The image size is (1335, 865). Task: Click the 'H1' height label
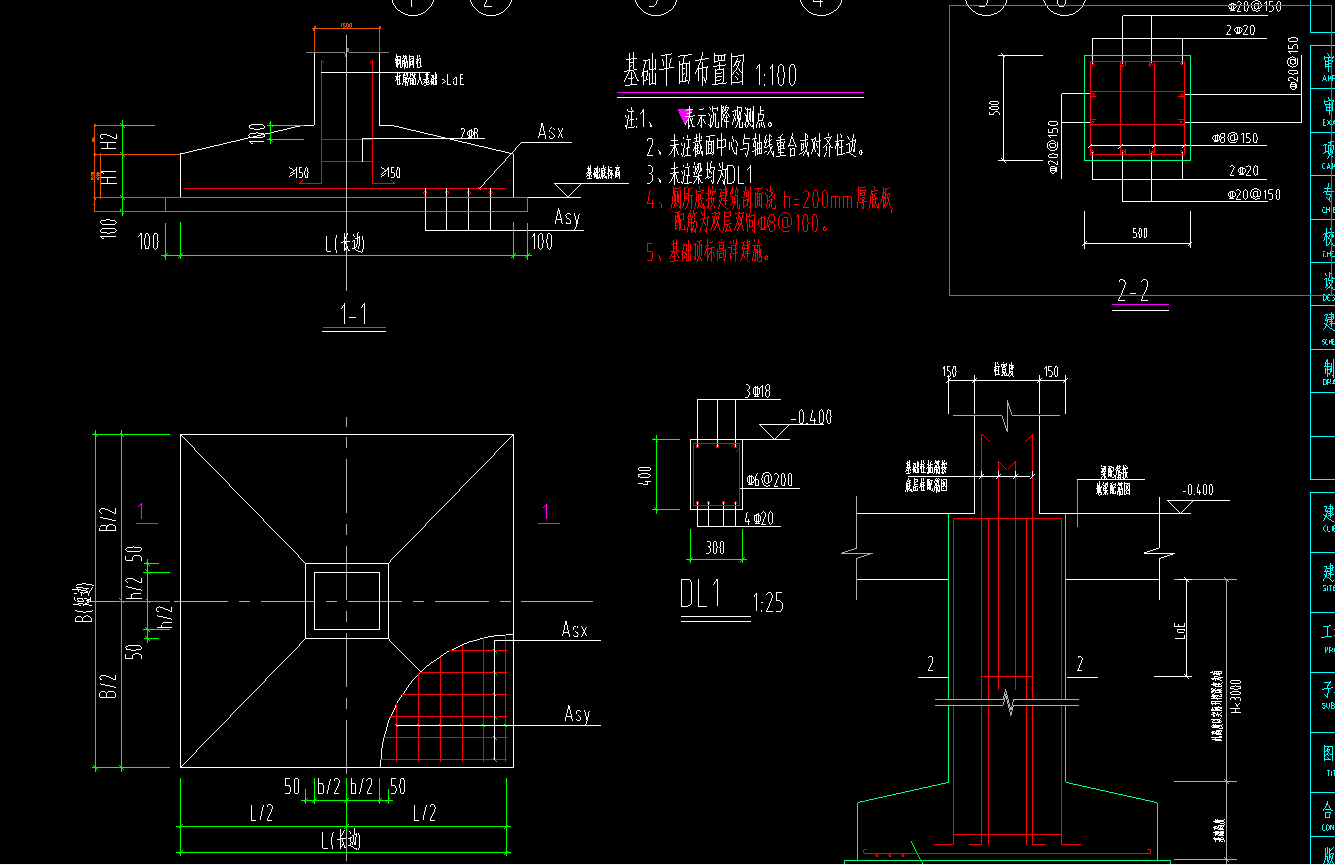(109, 176)
